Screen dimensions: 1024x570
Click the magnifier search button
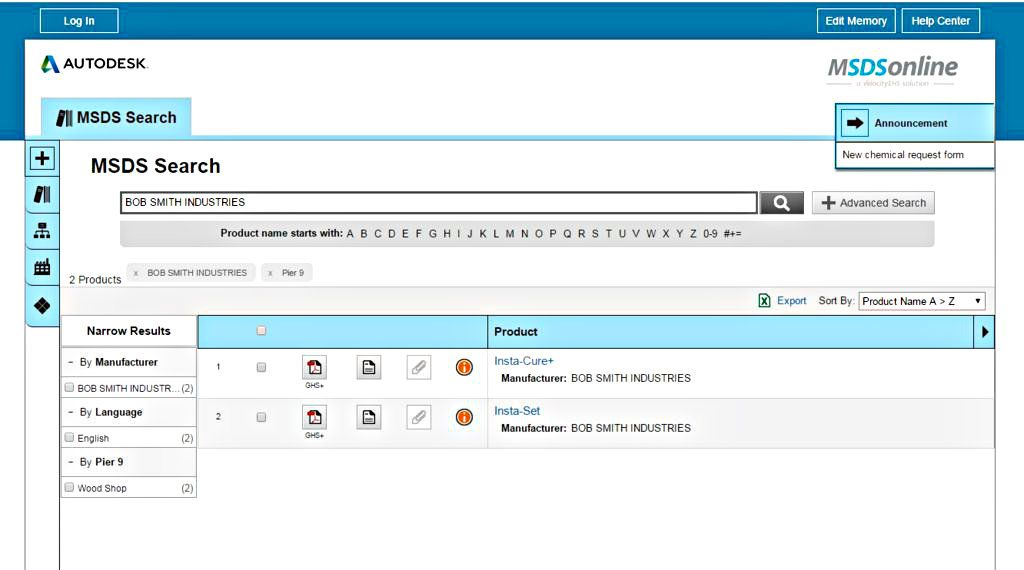(x=781, y=202)
